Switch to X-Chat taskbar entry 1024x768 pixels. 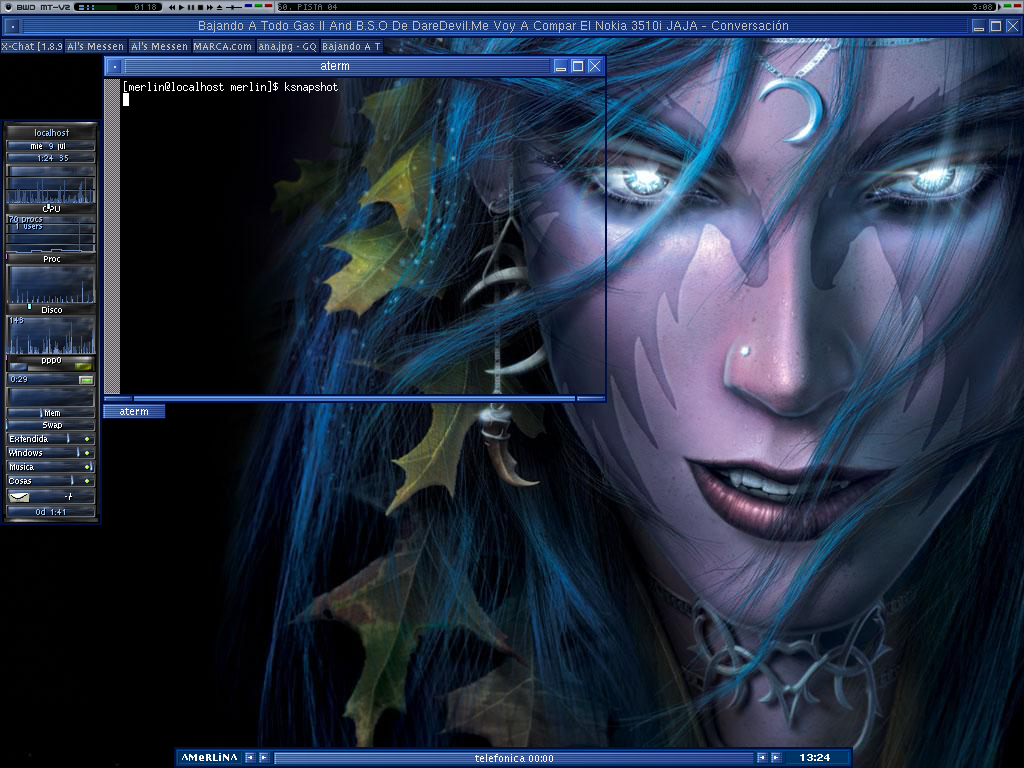click(x=31, y=46)
